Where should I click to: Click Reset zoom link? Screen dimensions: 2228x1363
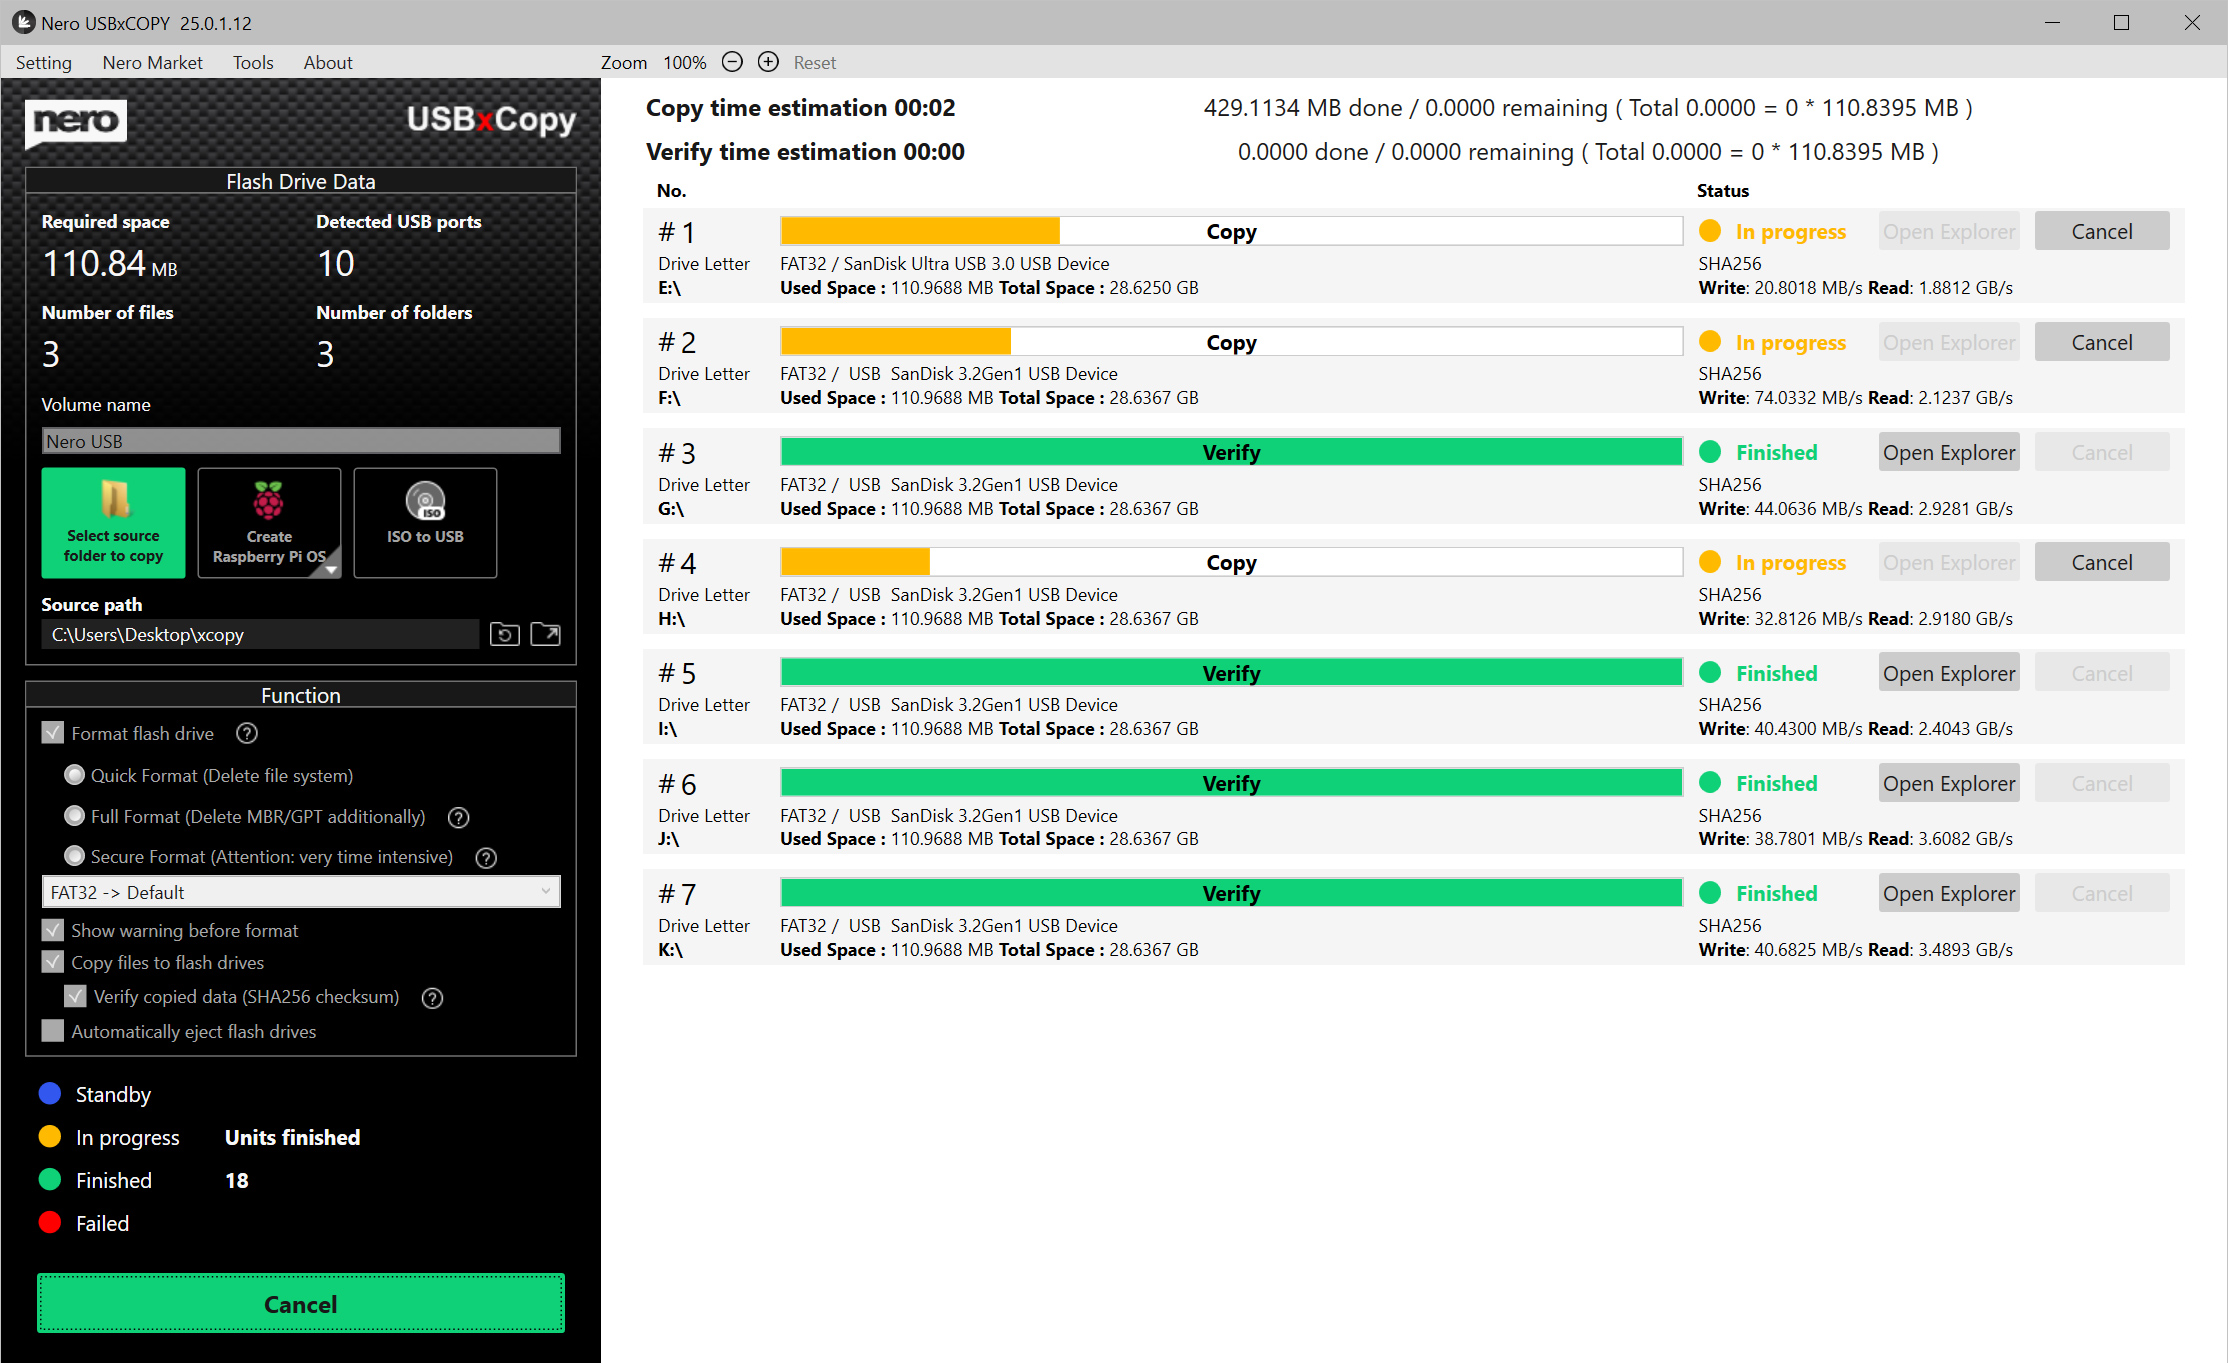(x=815, y=63)
